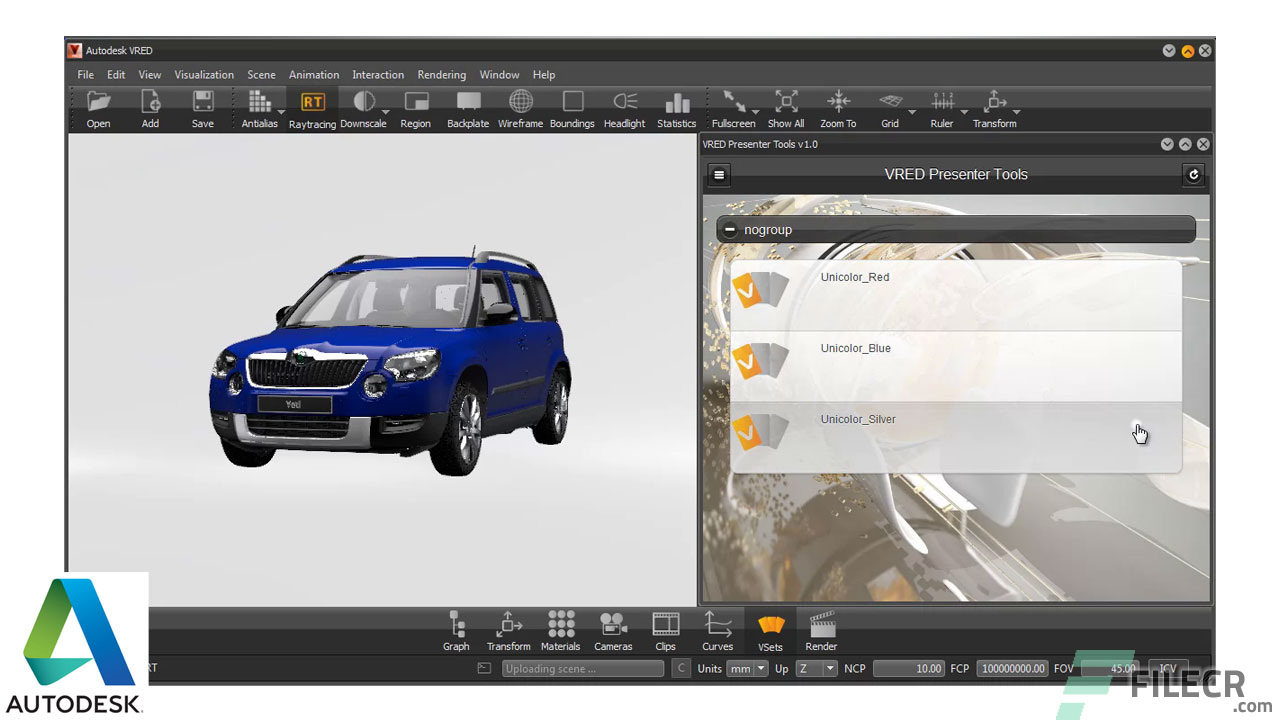Select the Unicolor_Silver variant set
The height and width of the screenshot is (720, 1280).
pos(956,438)
